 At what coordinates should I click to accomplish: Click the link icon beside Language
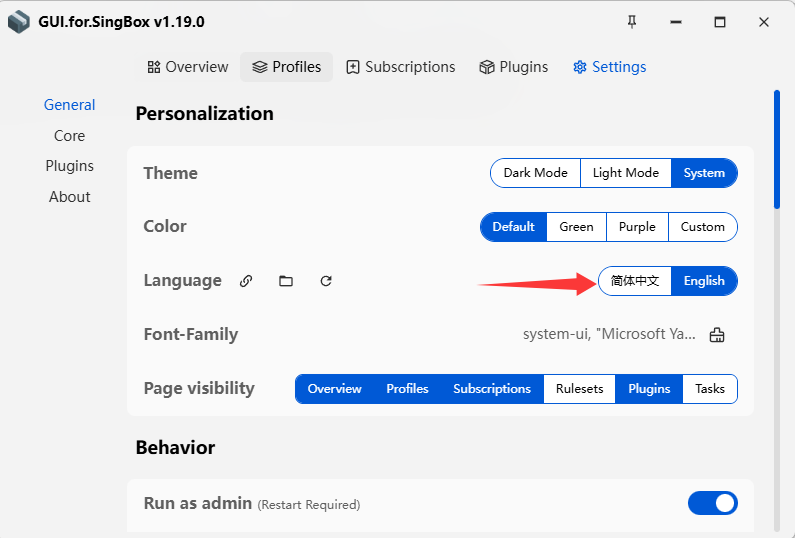(246, 281)
